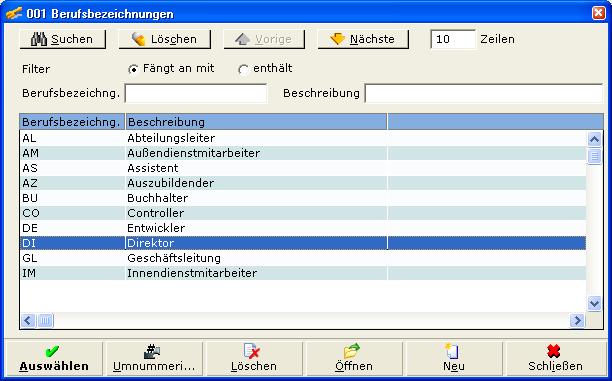Confirm selection with green checkmark Auswählen
Viewport: 612px width, 381px height.
(x=54, y=358)
